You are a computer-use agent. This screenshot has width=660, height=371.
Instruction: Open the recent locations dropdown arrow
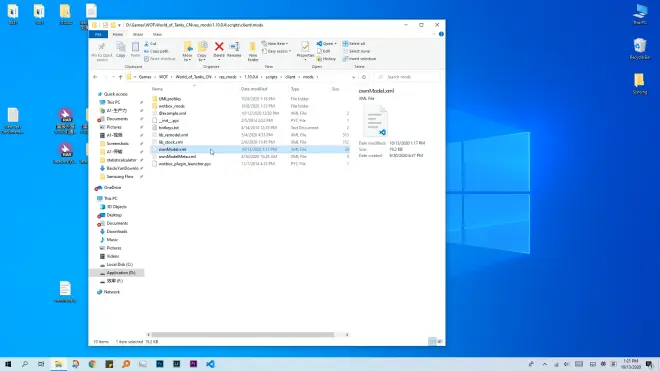pos(113,77)
